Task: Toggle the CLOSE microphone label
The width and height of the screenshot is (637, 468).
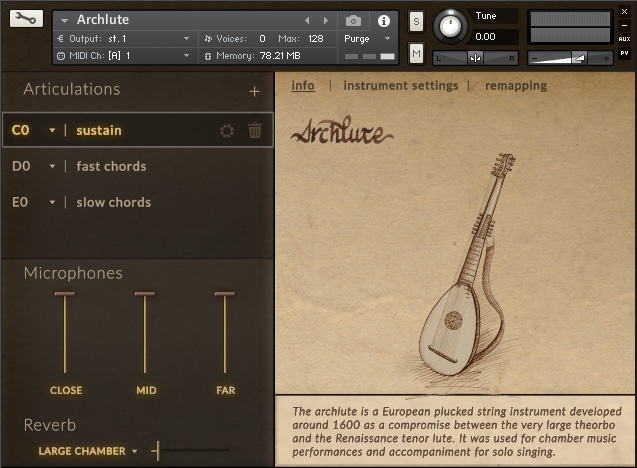Action: [x=66, y=390]
